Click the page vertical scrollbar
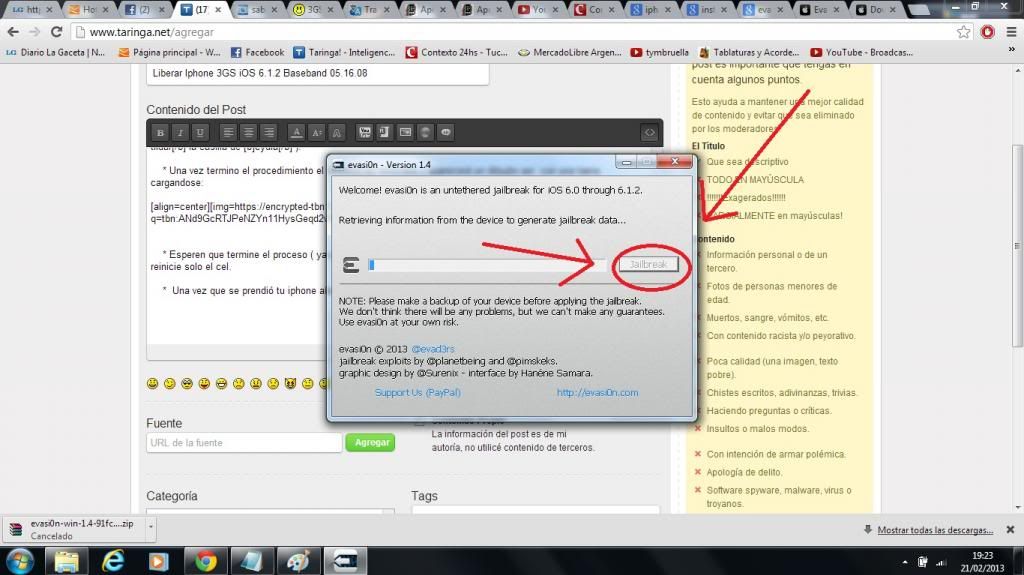This screenshot has width=1024, height=575. [x=1017, y=245]
